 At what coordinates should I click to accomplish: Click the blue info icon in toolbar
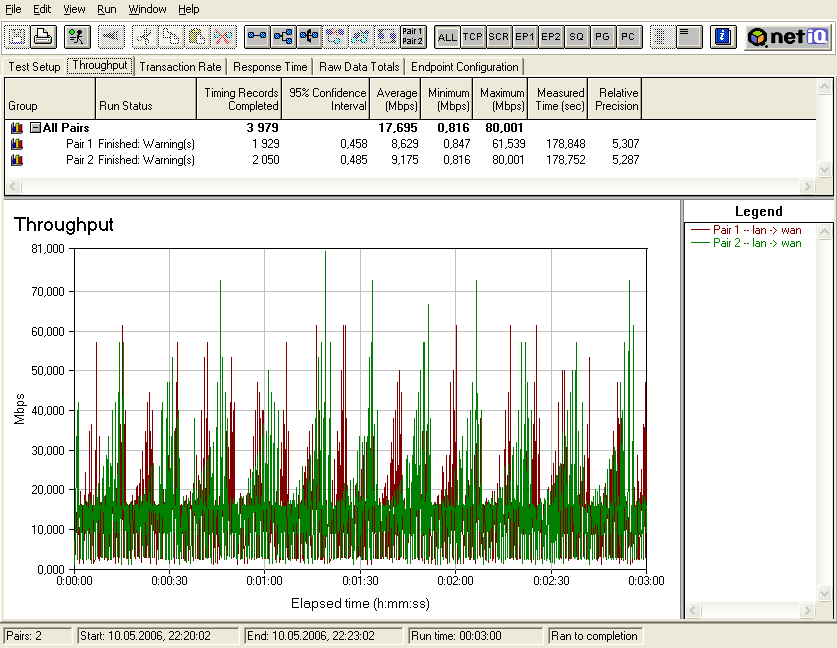pyautogui.click(x=723, y=37)
